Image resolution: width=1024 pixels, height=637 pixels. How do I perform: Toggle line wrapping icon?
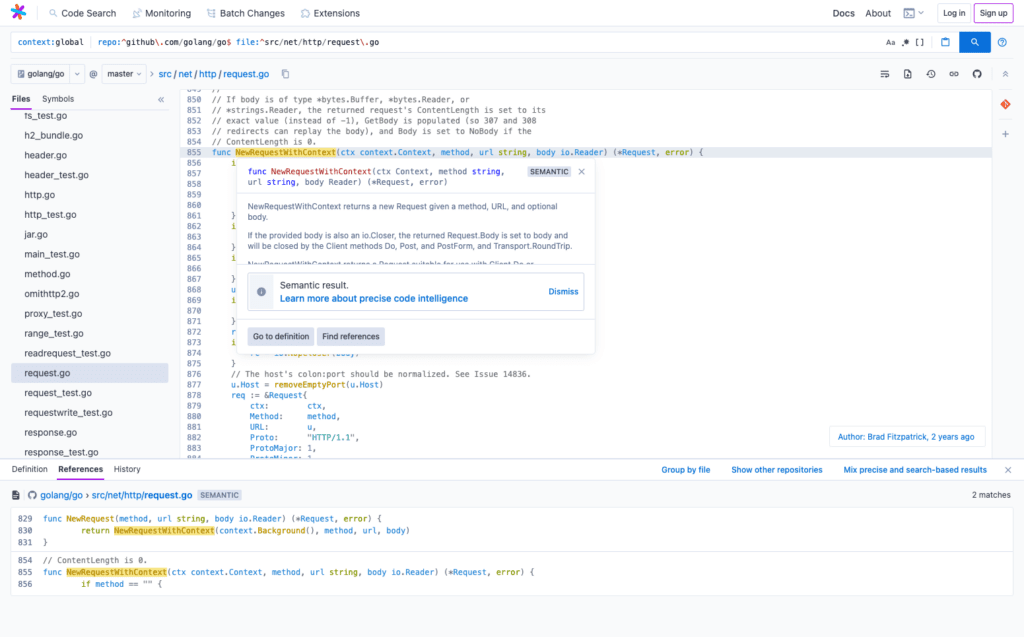tap(884, 74)
